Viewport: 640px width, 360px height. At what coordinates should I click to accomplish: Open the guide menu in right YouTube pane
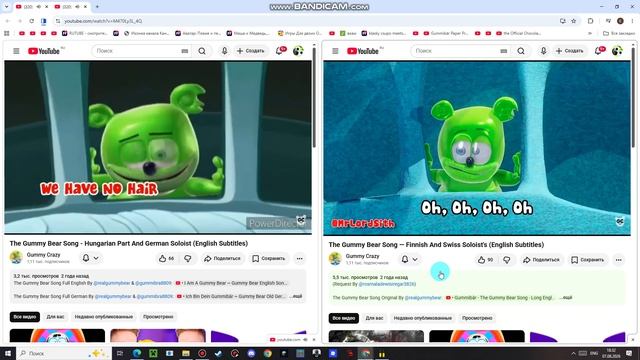[335, 51]
